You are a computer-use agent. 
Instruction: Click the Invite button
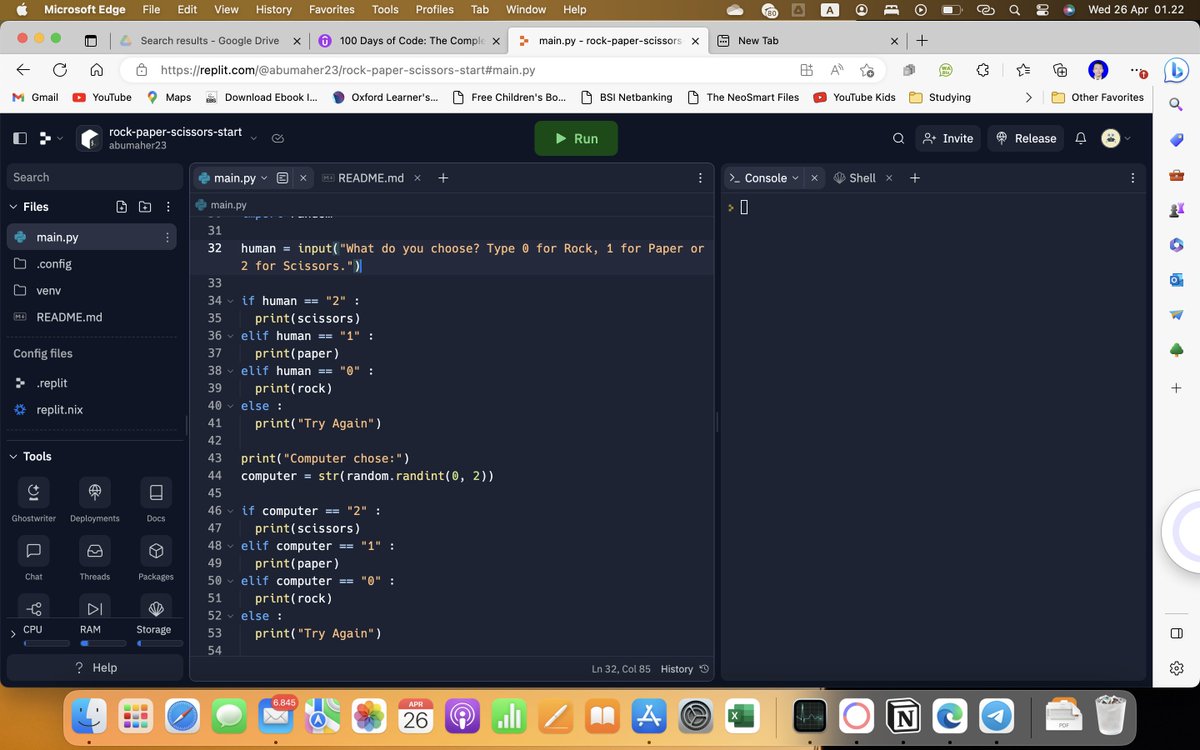pos(948,138)
